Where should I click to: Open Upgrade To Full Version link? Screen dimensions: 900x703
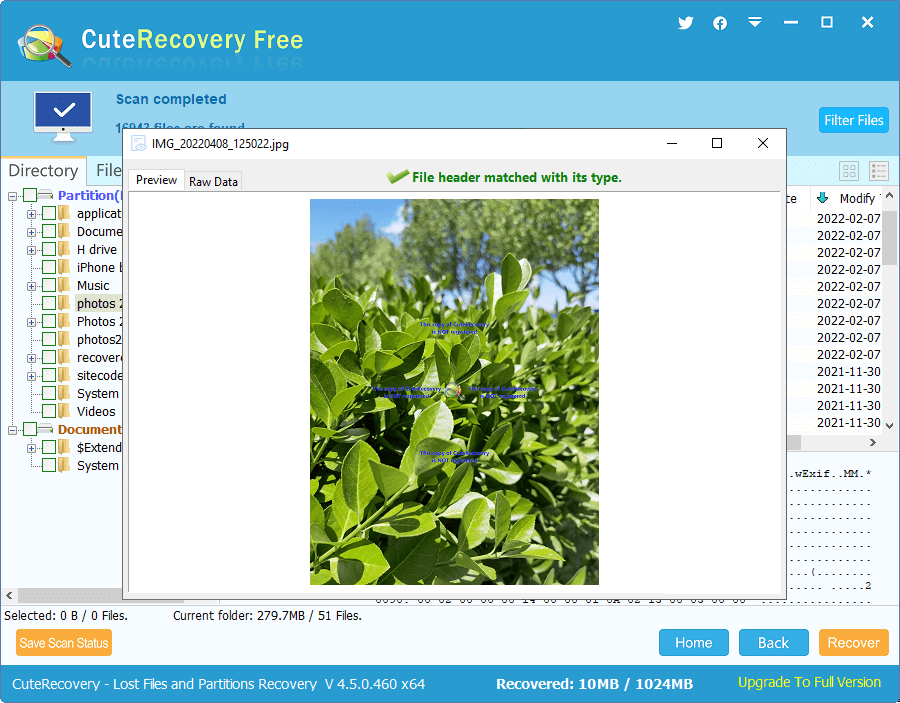pos(809,682)
